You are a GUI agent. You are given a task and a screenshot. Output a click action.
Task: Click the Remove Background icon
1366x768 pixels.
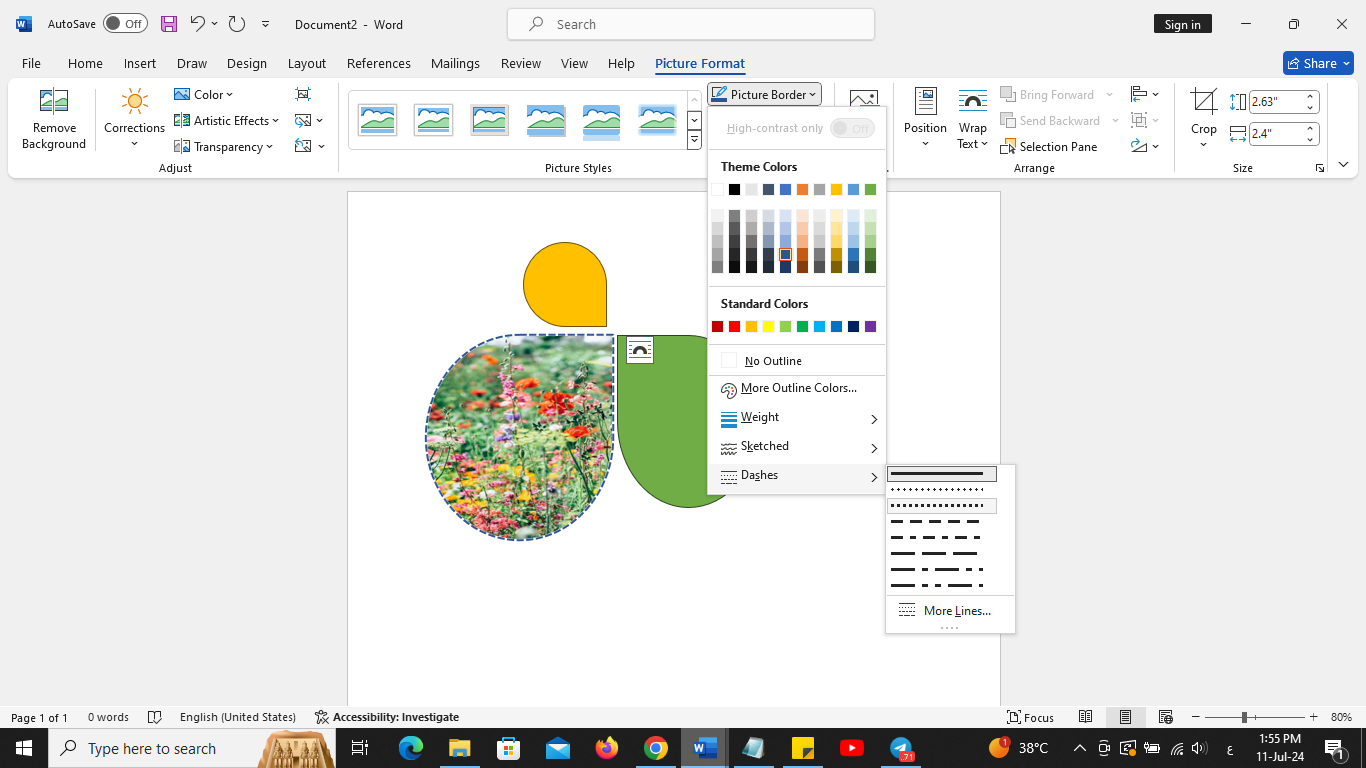pos(53,101)
